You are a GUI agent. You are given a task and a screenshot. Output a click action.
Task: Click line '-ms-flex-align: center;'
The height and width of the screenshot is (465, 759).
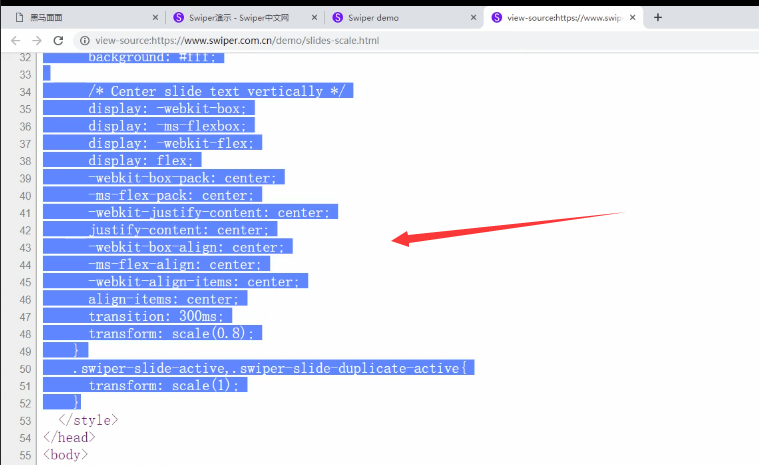(175, 264)
